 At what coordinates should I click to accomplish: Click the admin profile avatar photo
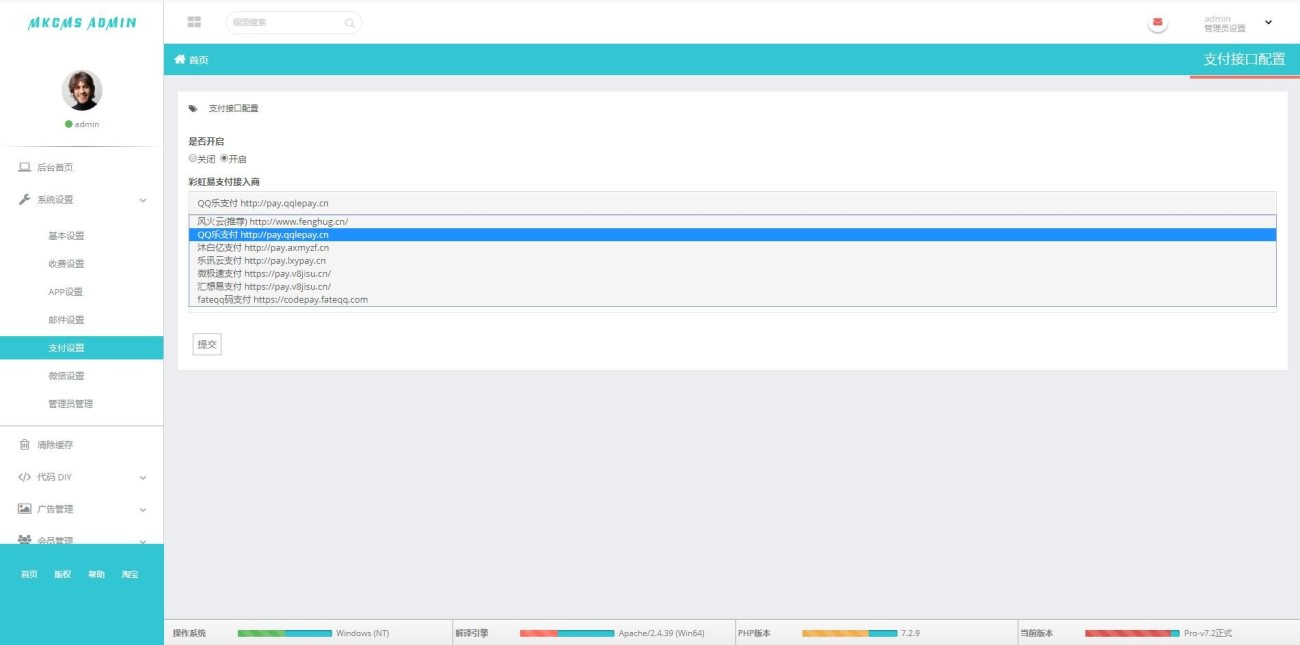(x=82, y=90)
